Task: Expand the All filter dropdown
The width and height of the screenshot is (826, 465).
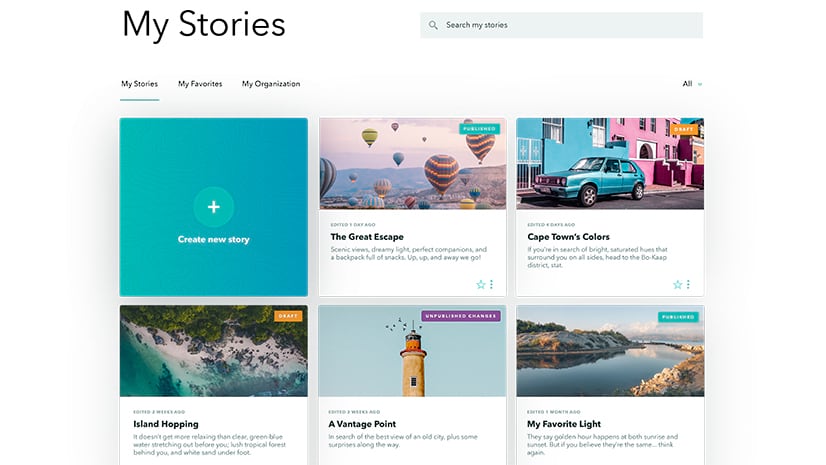Action: point(692,84)
